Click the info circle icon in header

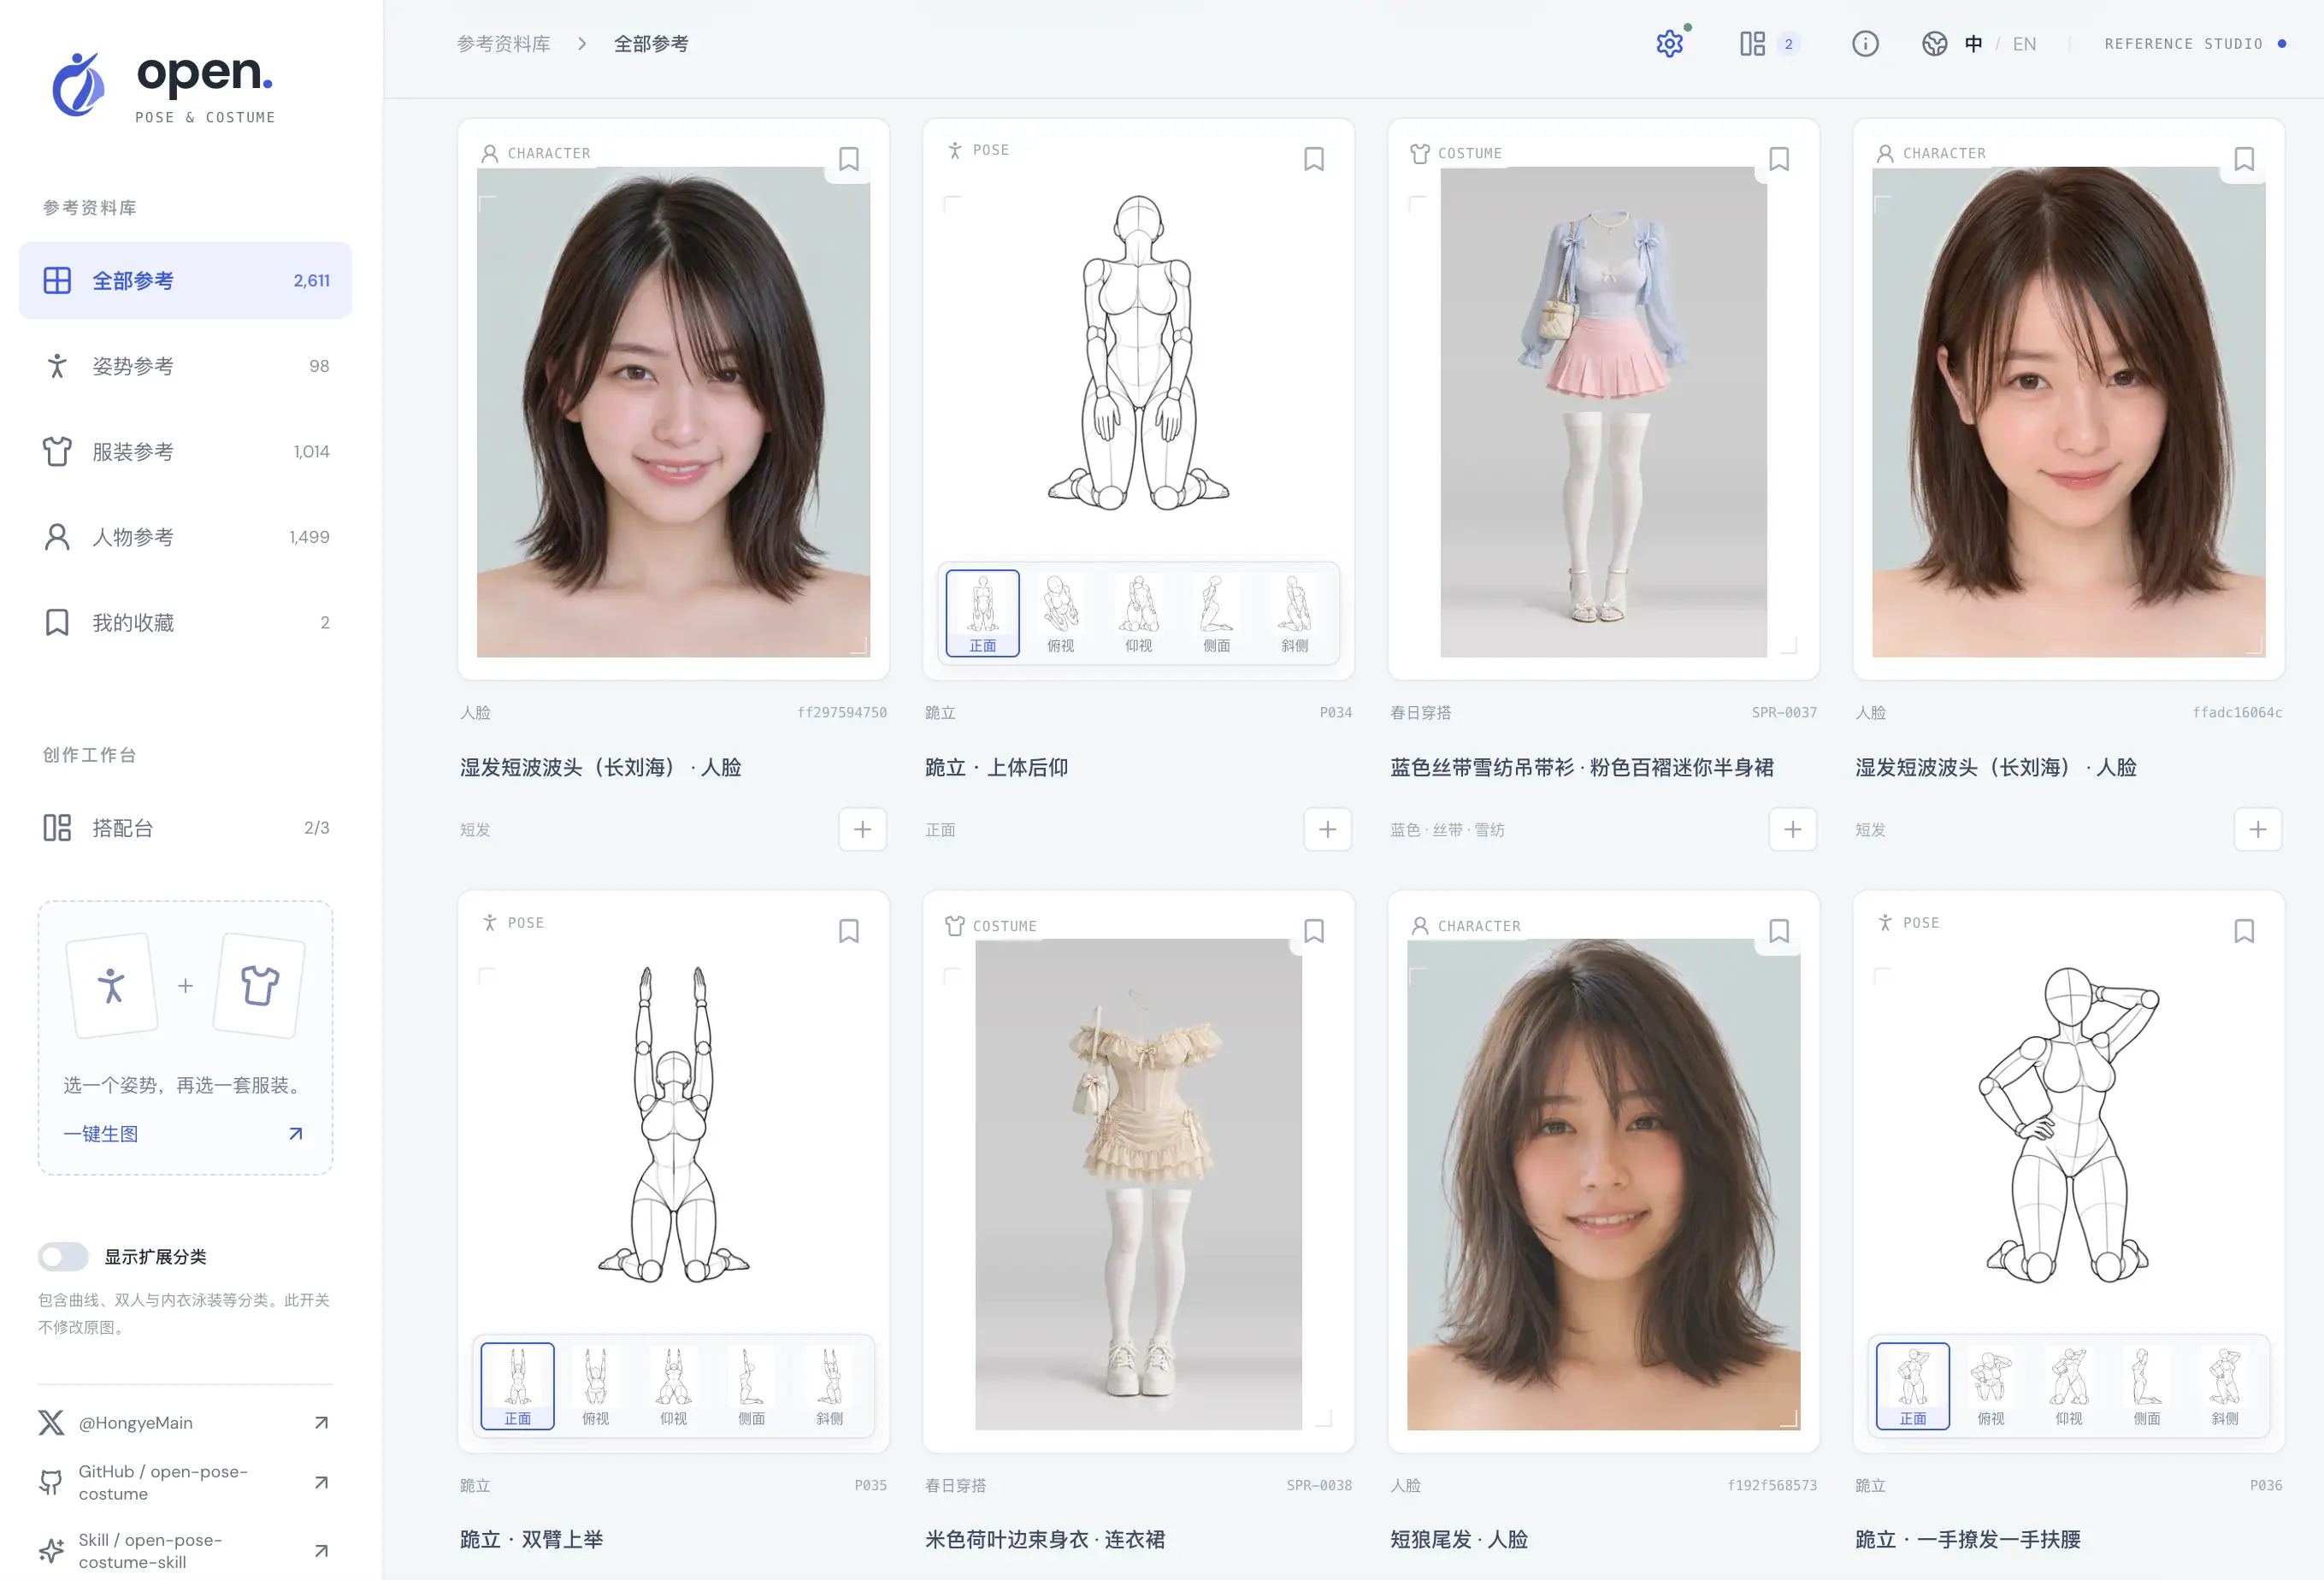click(x=1865, y=44)
